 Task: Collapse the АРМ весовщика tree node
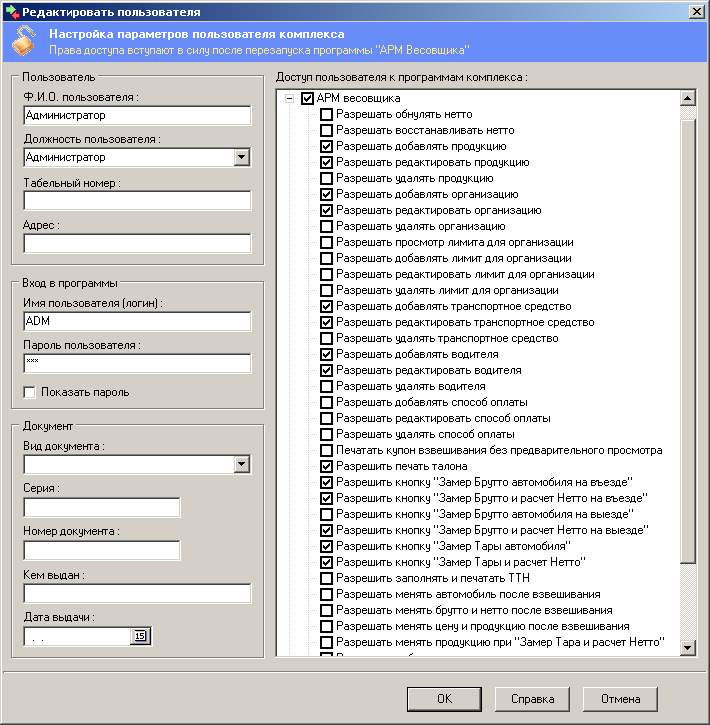[290, 99]
